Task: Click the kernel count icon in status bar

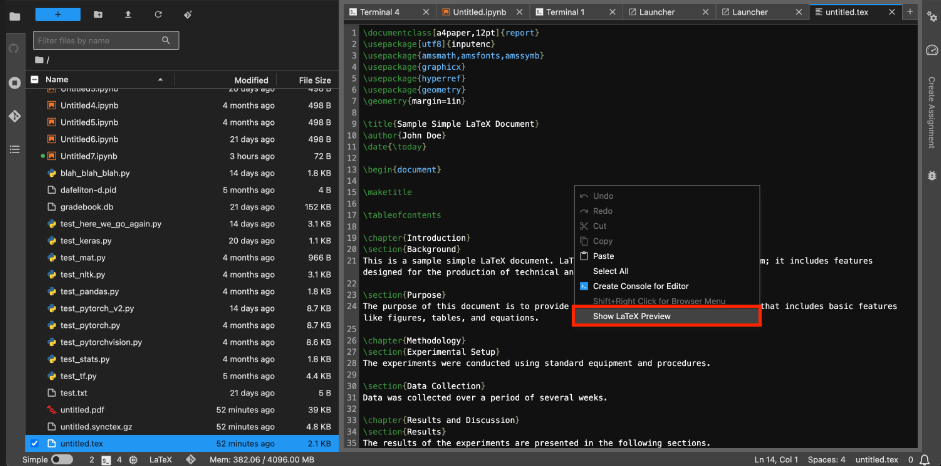Action: 133,460
